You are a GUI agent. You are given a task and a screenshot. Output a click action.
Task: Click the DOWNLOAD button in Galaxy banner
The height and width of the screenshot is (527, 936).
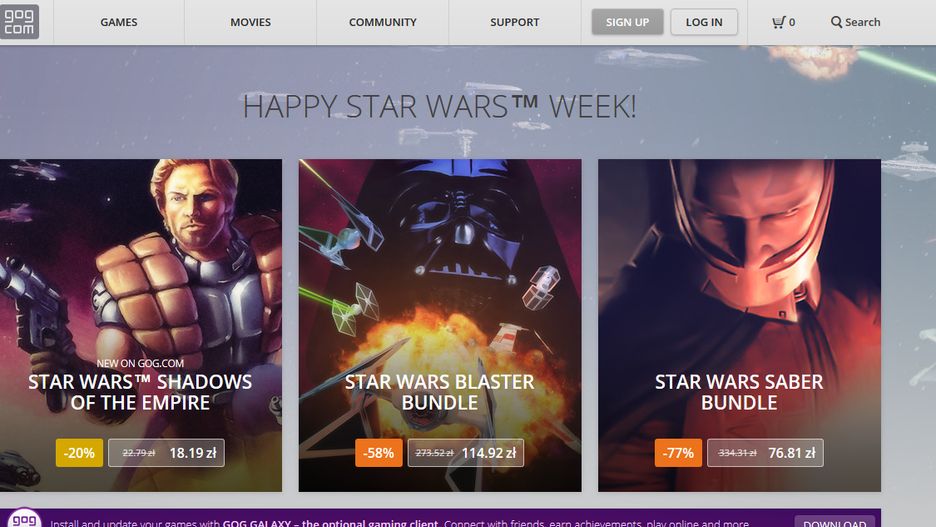tap(835, 521)
